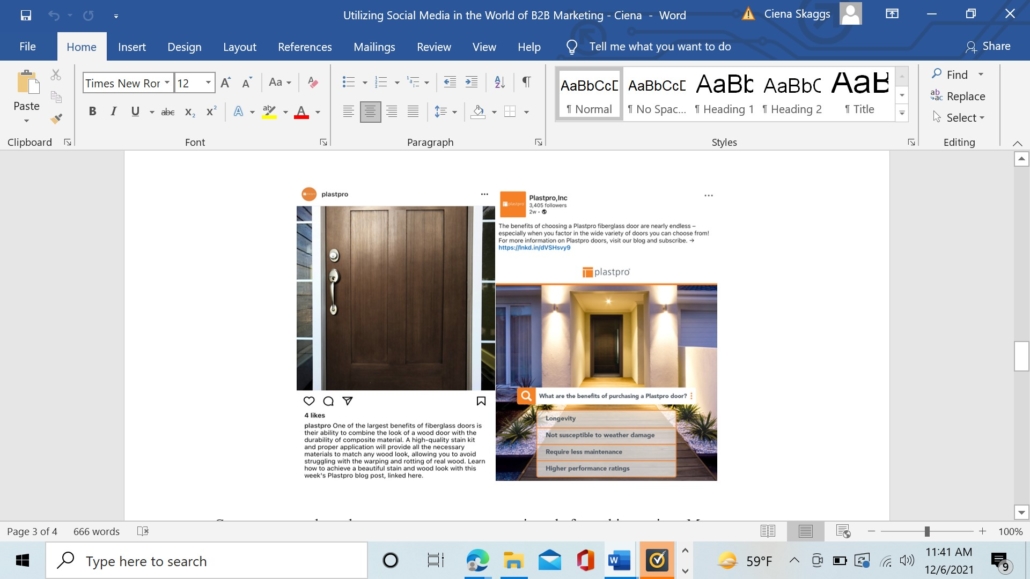Switch to the Review ribbon tab
Screen dimensions: 1030x579
coord(434,47)
